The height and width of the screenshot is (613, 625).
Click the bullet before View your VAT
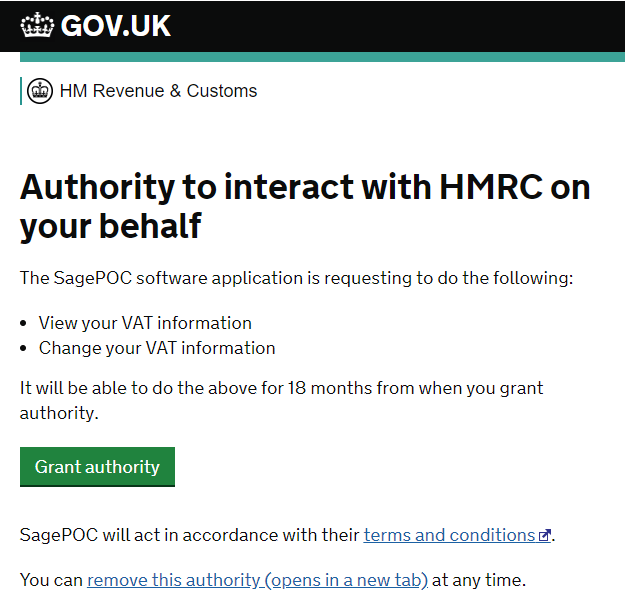tap(24, 324)
